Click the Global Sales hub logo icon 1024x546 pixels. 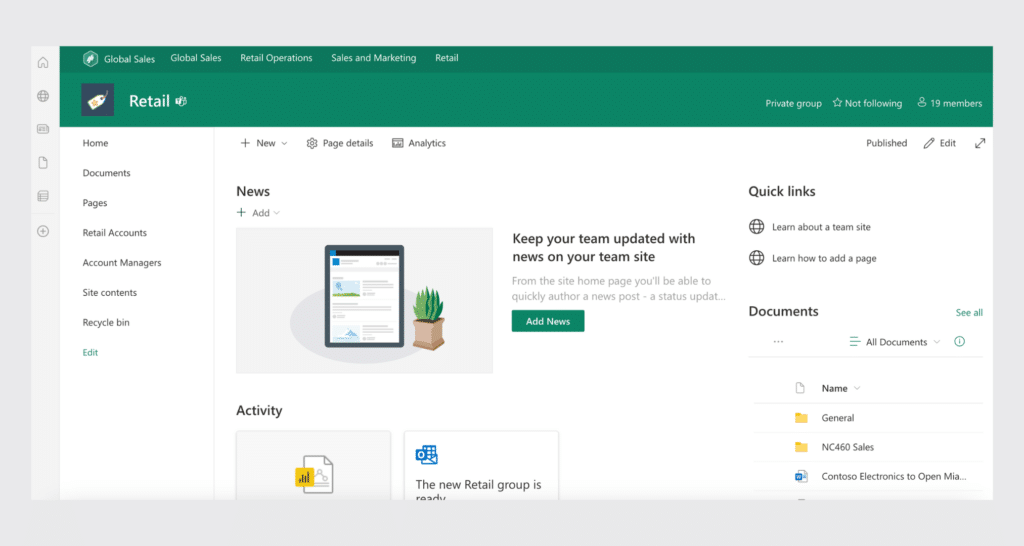click(90, 59)
